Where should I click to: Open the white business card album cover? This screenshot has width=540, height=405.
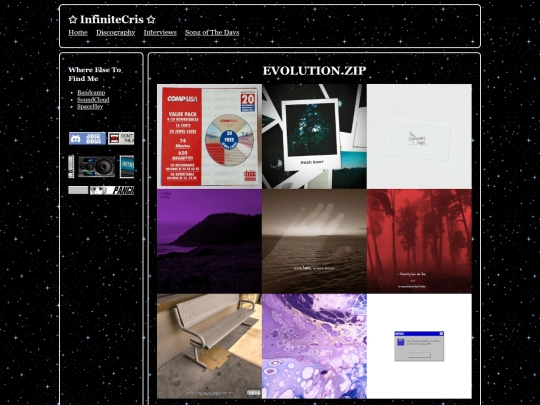(419, 136)
